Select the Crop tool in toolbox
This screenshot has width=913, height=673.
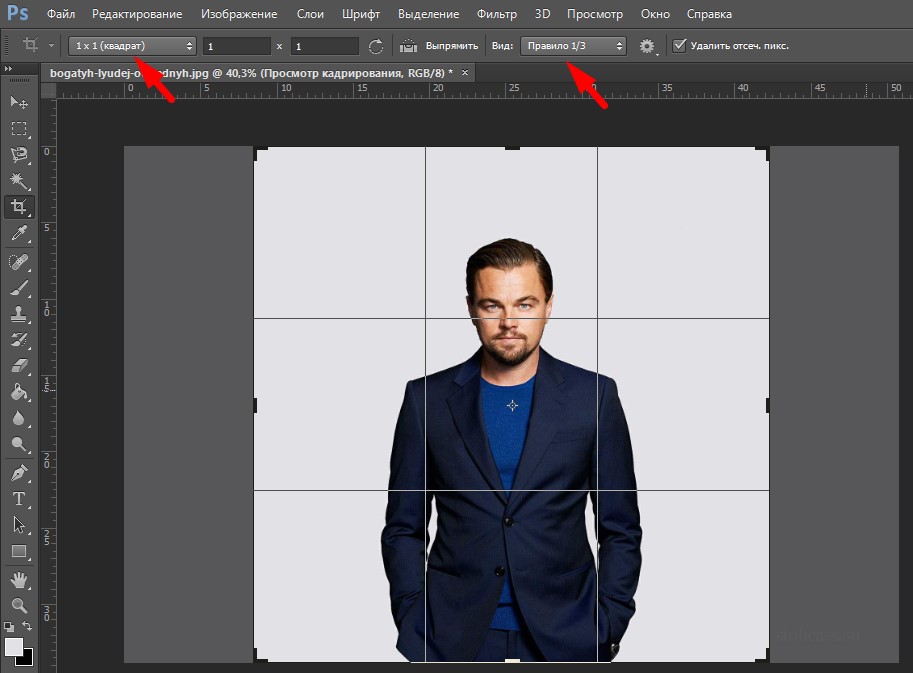click(x=19, y=207)
